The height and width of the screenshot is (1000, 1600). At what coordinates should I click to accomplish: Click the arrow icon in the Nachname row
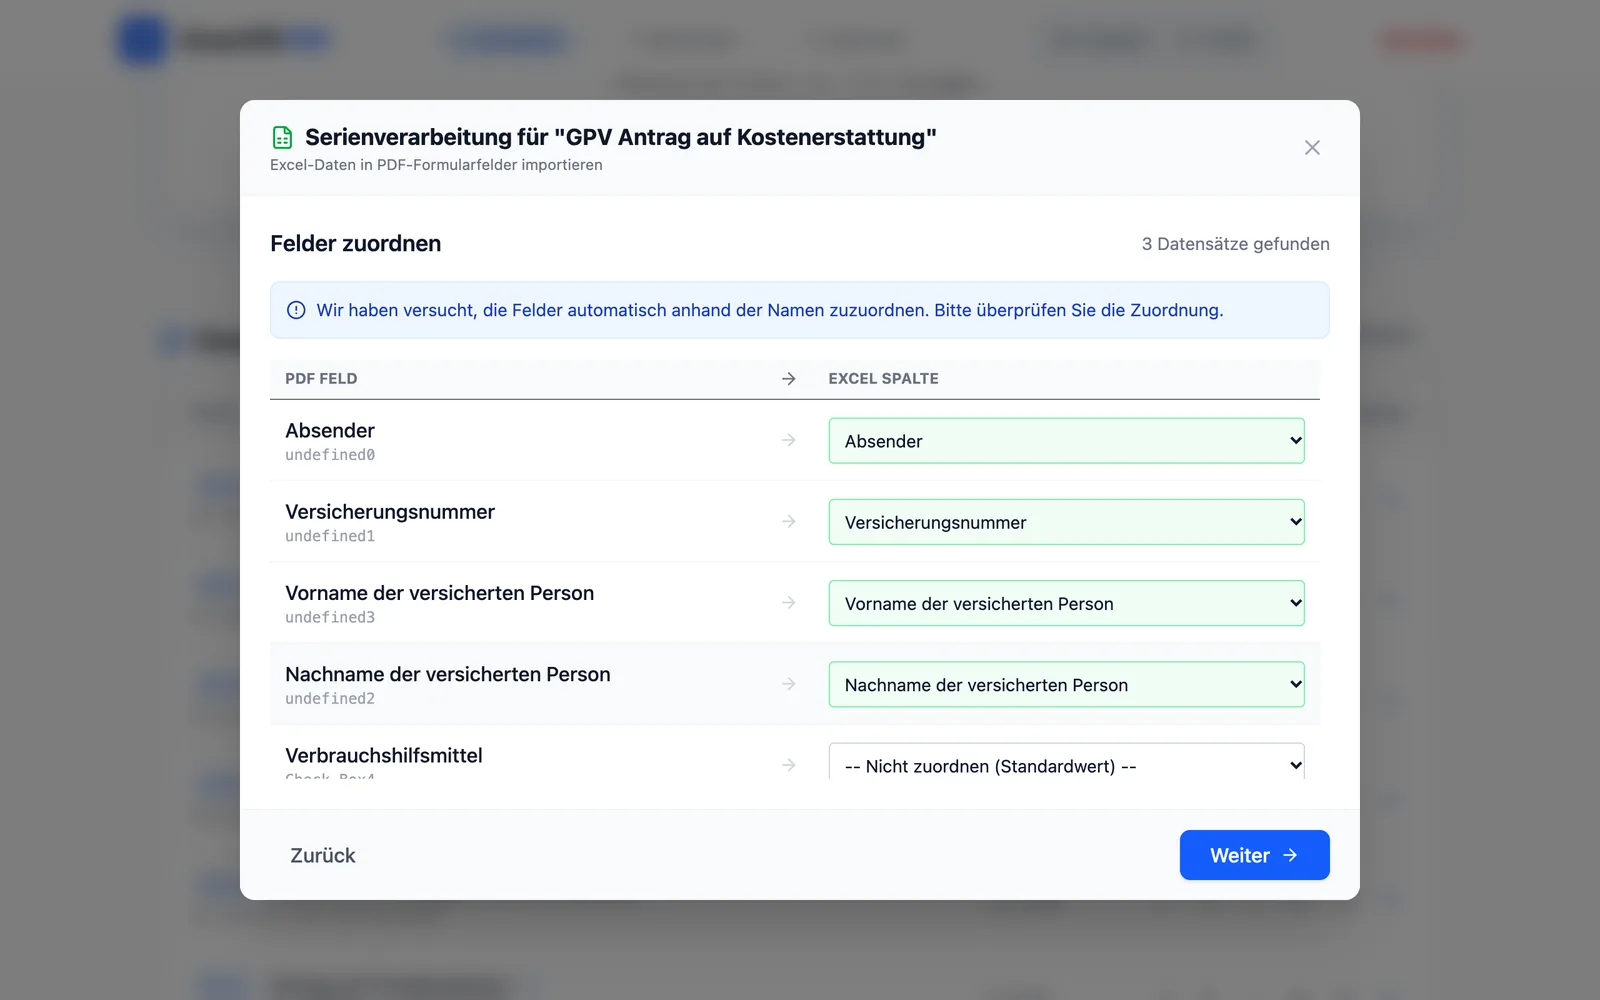click(x=788, y=684)
